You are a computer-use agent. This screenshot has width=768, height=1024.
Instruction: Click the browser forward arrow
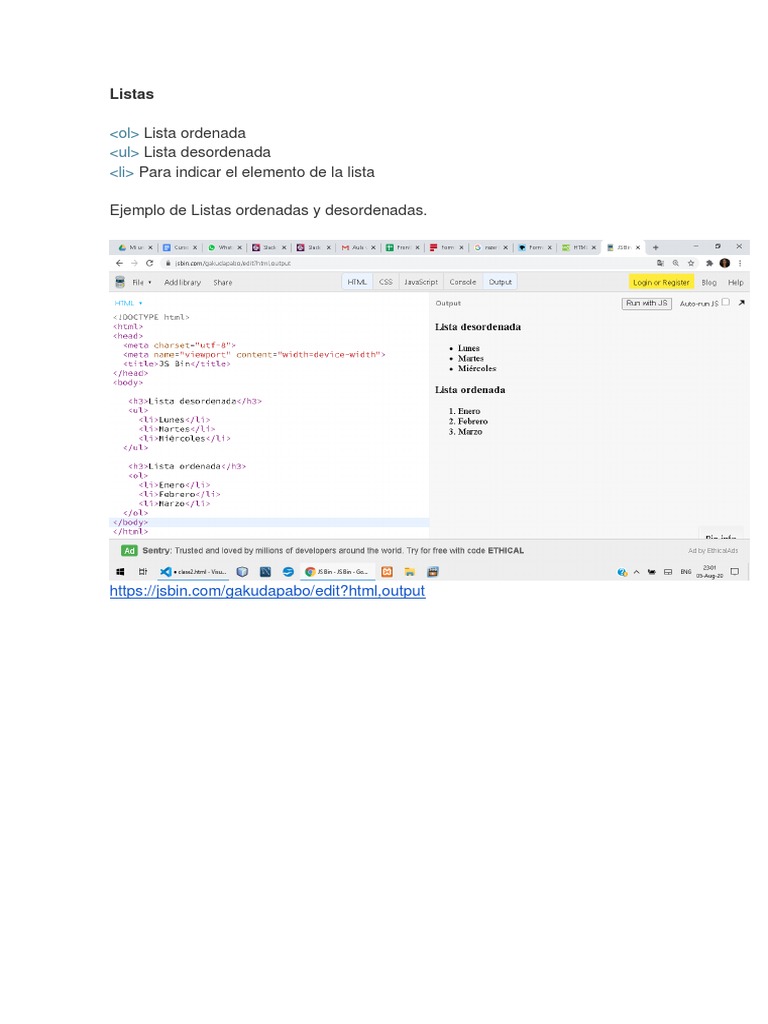click(134, 263)
